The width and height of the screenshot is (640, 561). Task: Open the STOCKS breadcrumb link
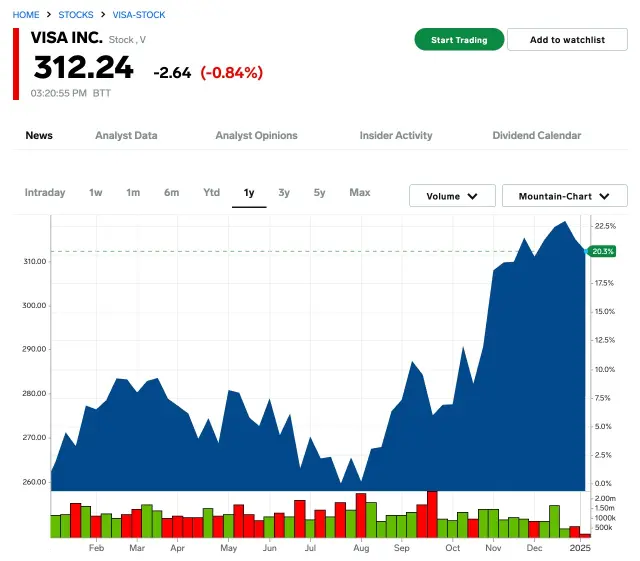(x=76, y=15)
